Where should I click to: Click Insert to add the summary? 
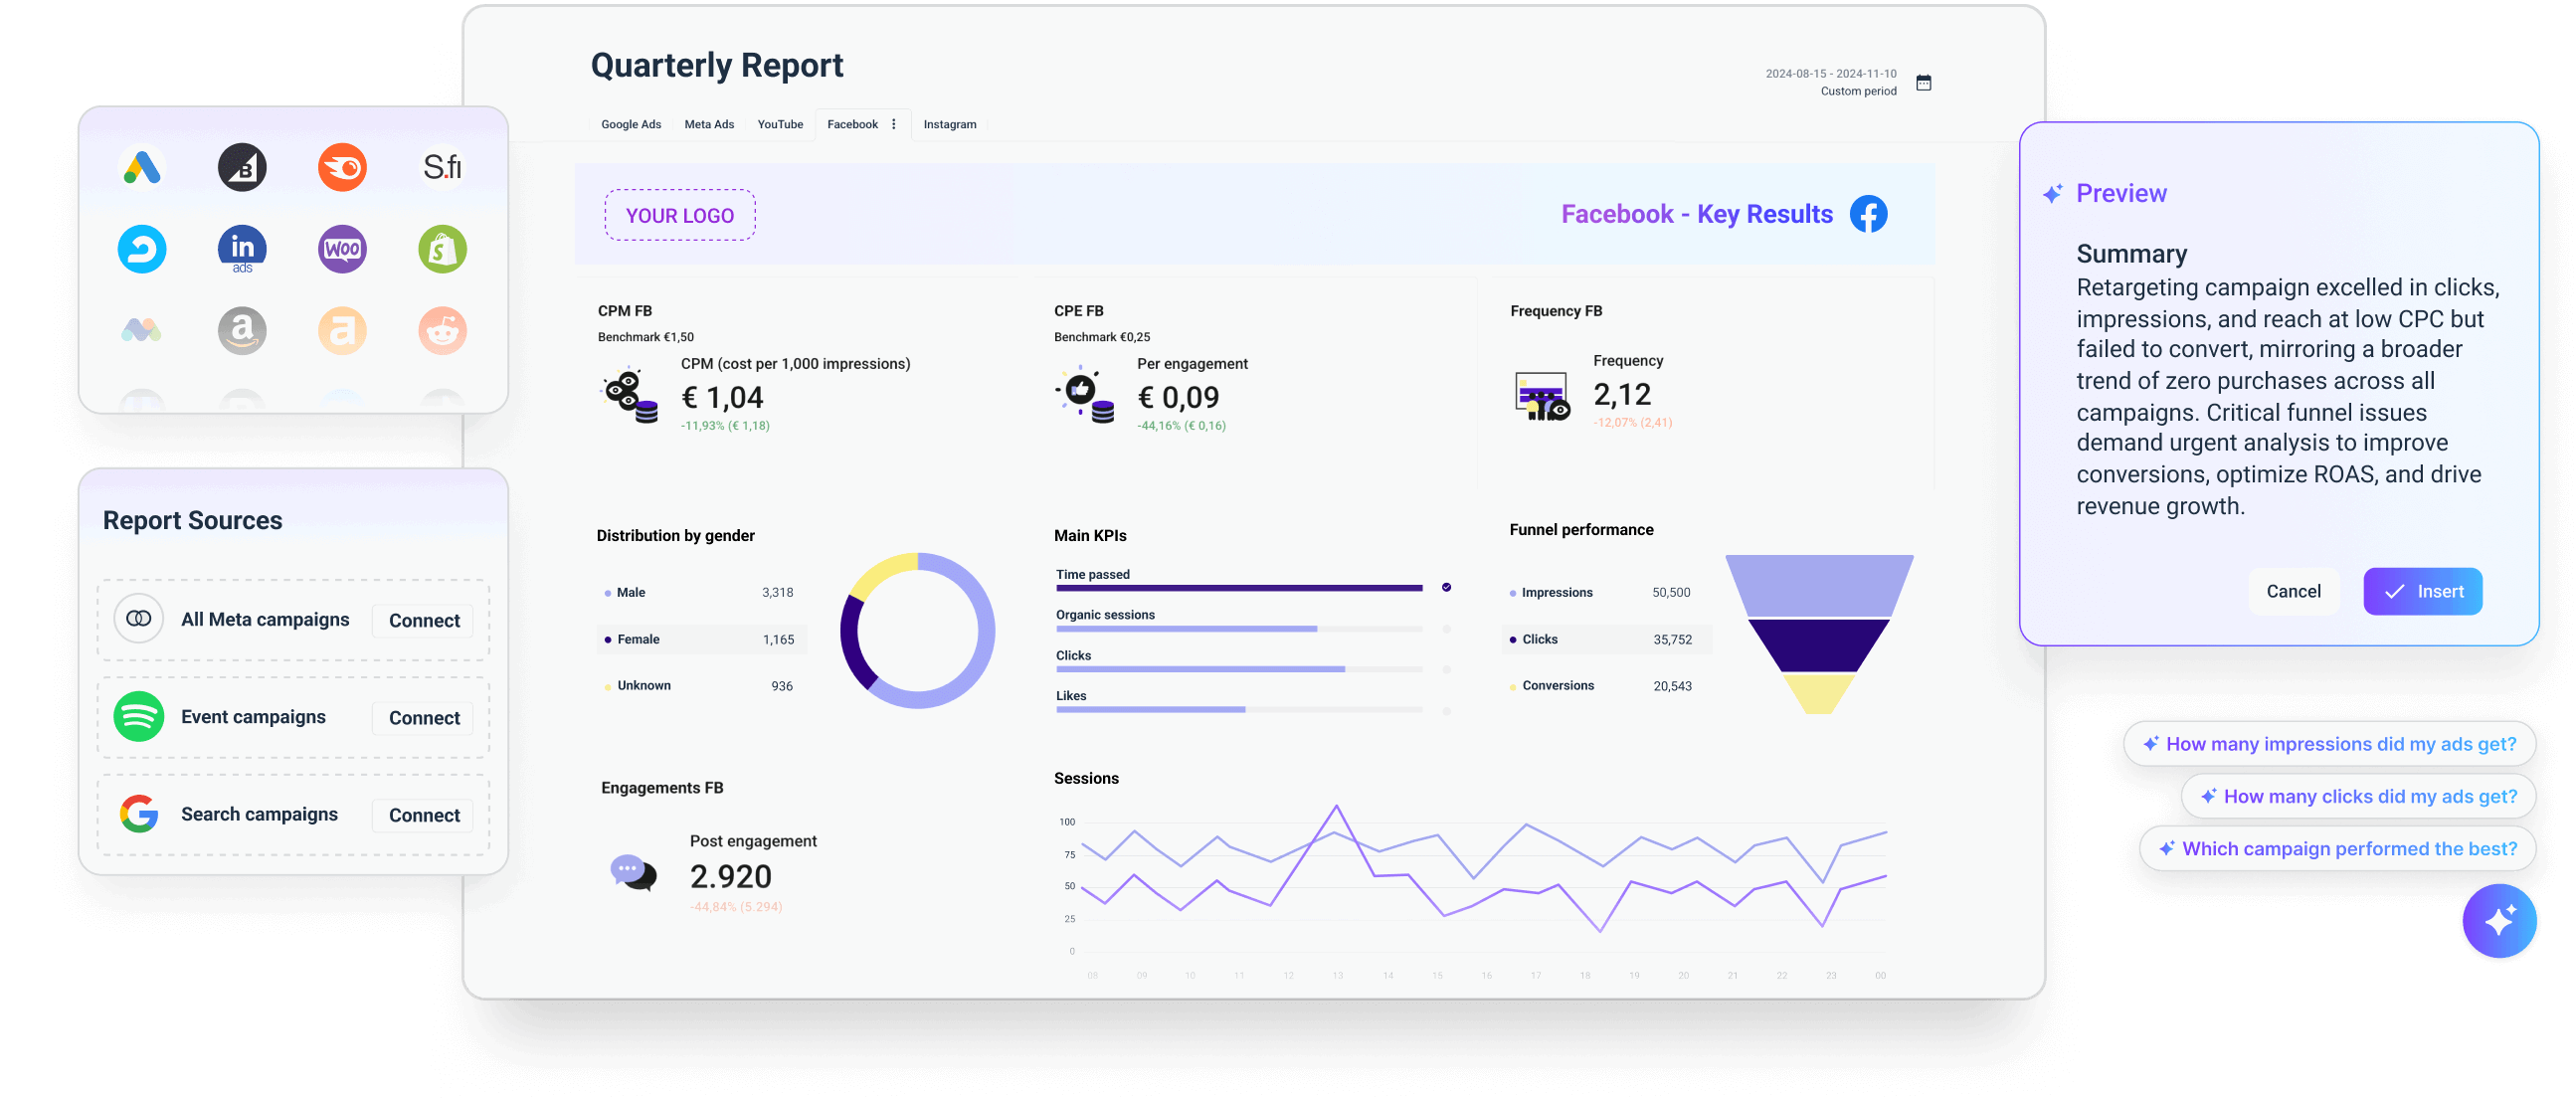pyautogui.click(x=2422, y=591)
